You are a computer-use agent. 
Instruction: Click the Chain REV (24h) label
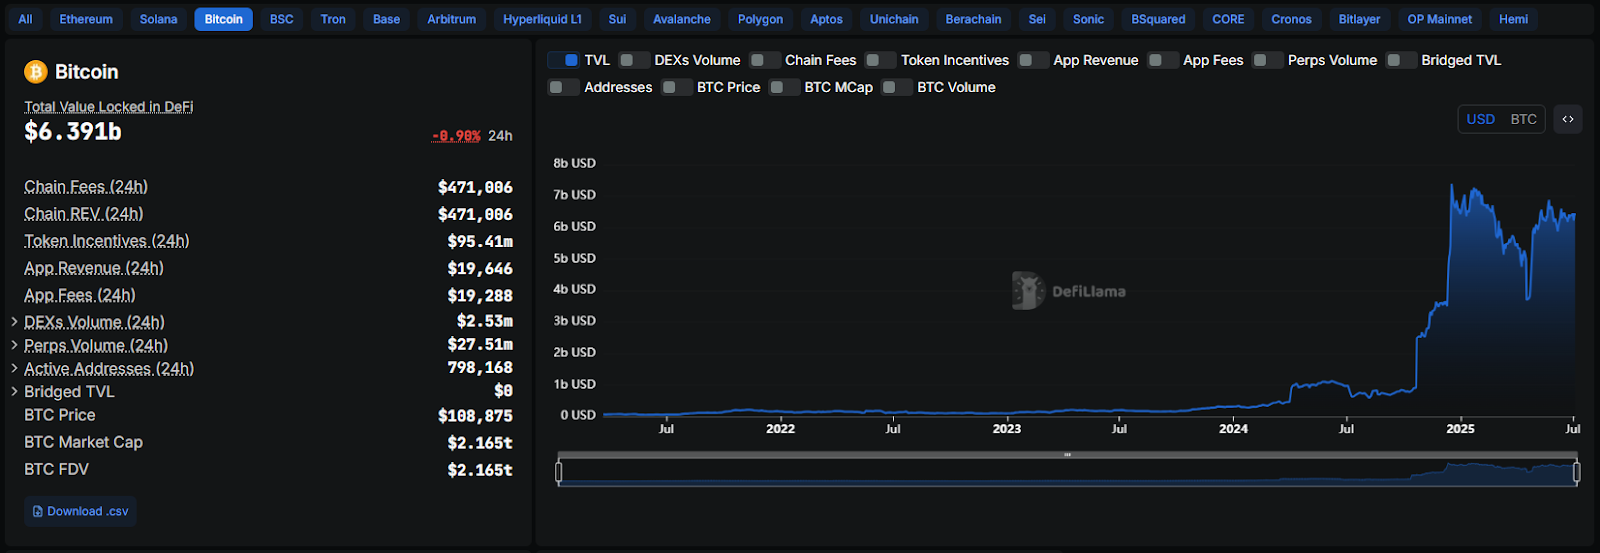84,214
